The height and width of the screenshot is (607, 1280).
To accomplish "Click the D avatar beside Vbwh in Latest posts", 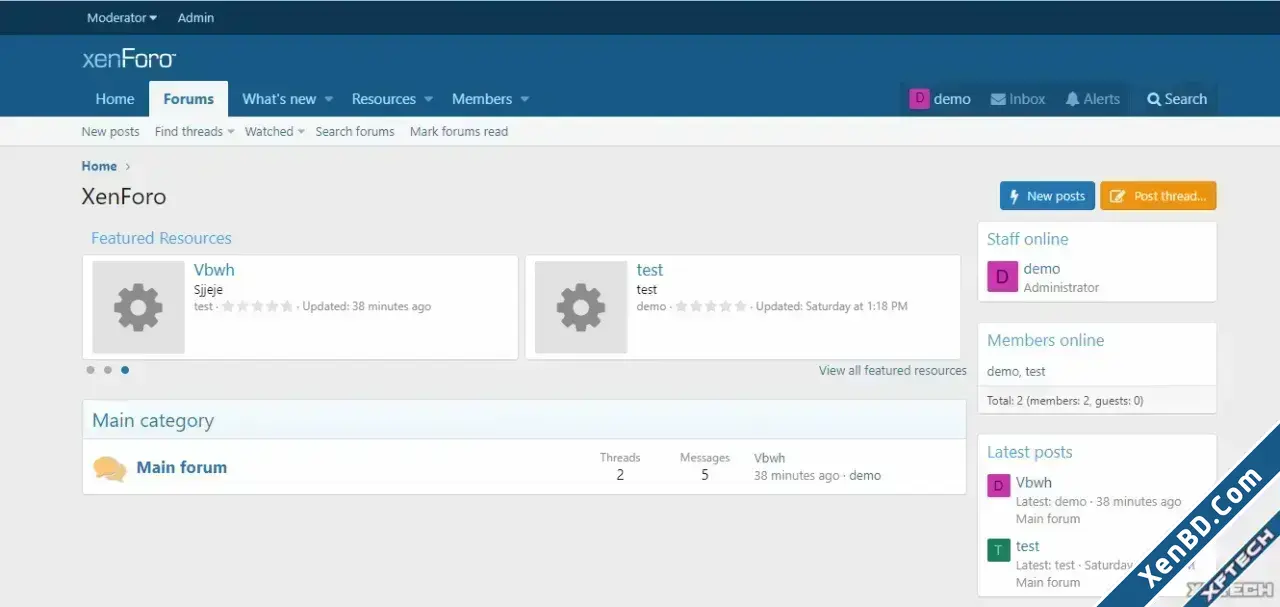I will 998,486.
